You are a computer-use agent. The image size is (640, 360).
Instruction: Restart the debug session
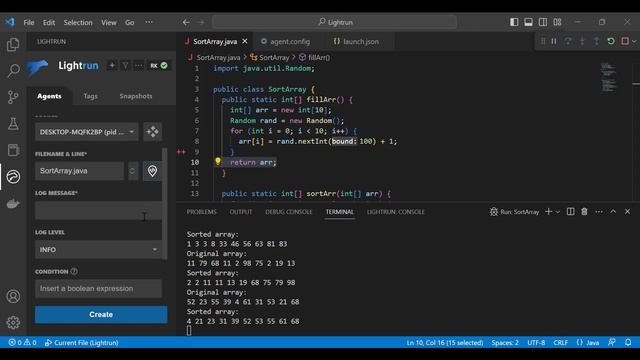click(611, 41)
